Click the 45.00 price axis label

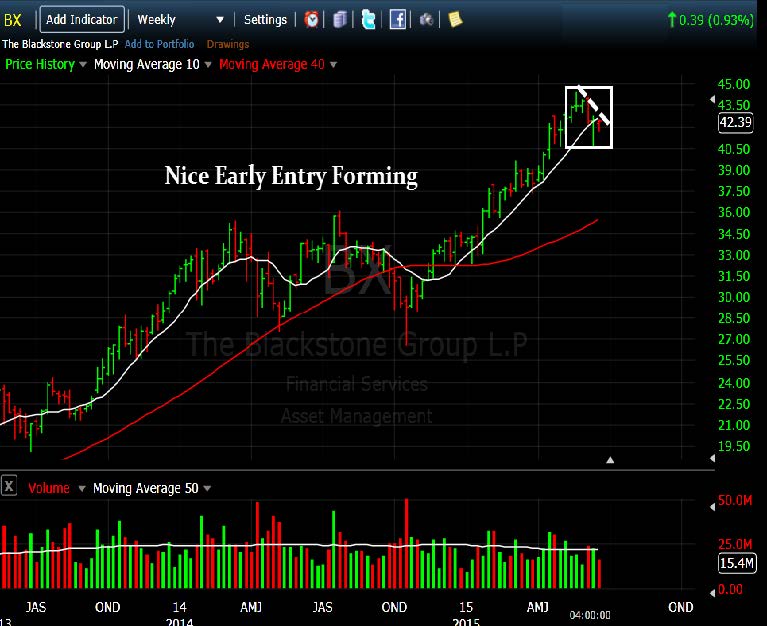733,84
